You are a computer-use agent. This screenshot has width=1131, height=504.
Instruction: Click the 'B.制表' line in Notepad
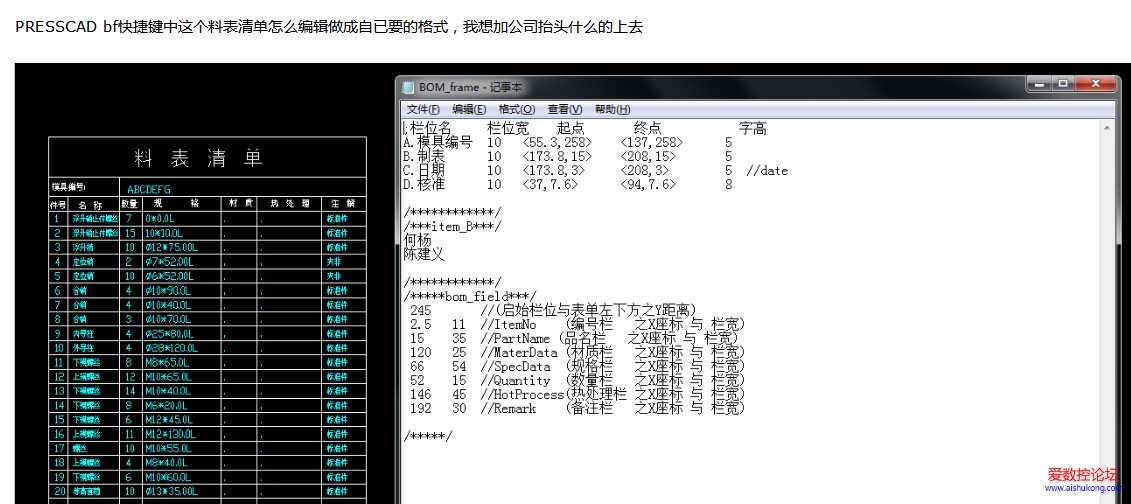tap(568, 156)
